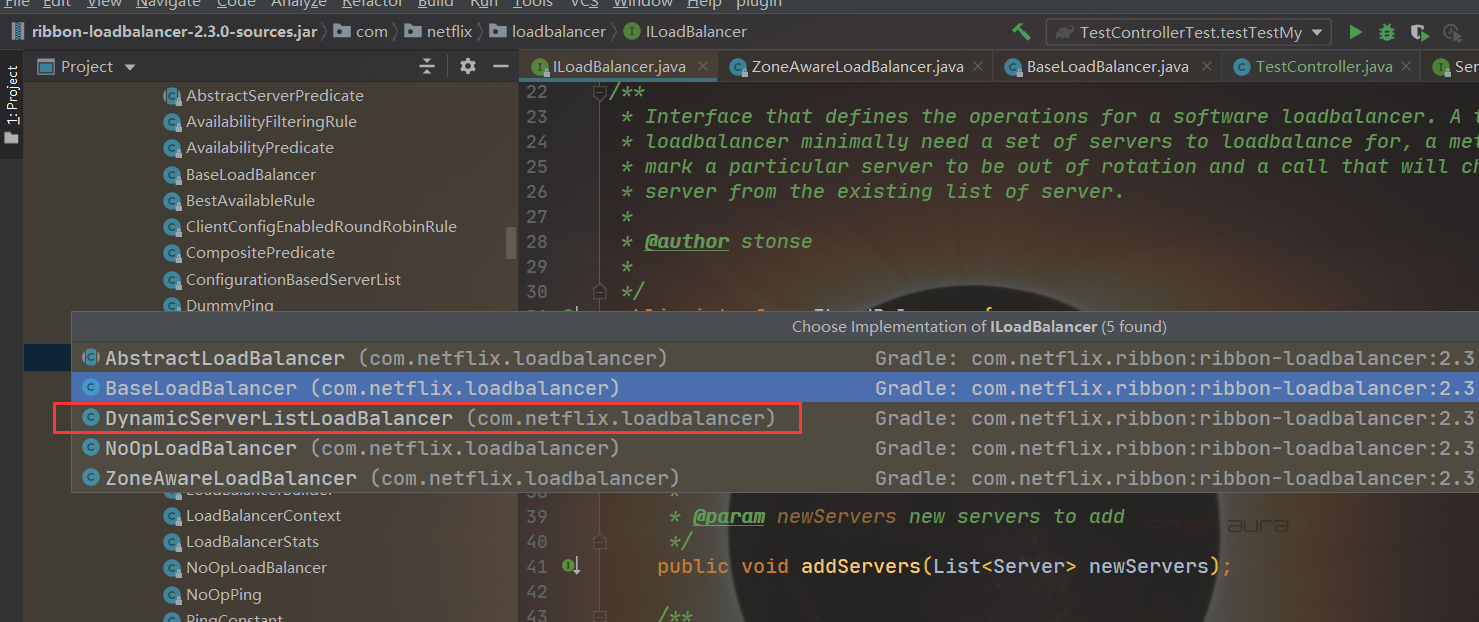1479x622 pixels.
Task: Select LoadBalancerContext in project tree
Action: [263, 516]
